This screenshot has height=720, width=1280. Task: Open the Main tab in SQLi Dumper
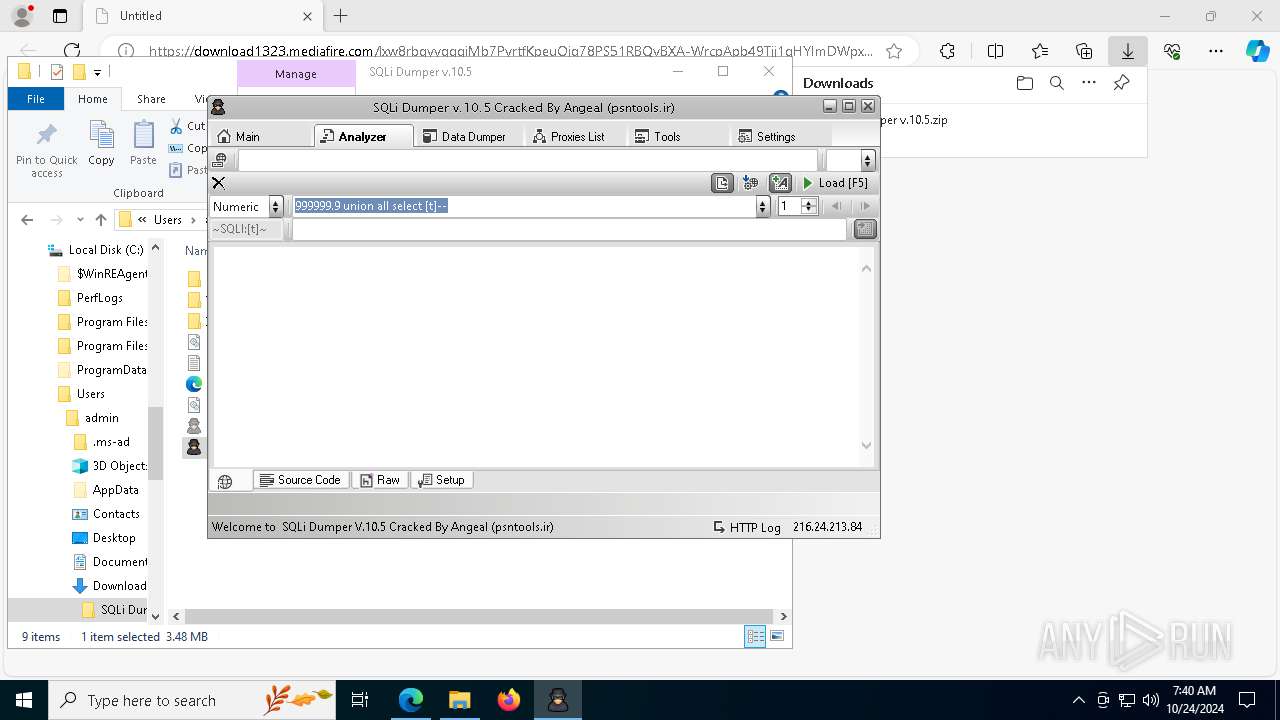pyautogui.click(x=262, y=136)
